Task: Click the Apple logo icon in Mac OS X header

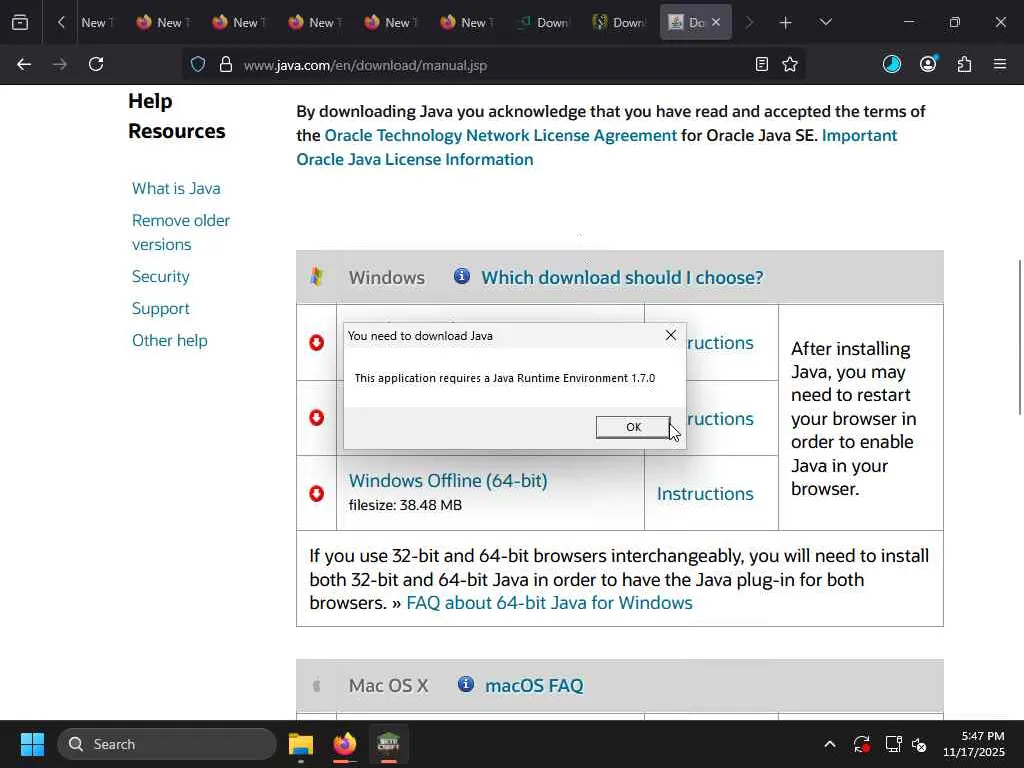Action: pos(317,686)
